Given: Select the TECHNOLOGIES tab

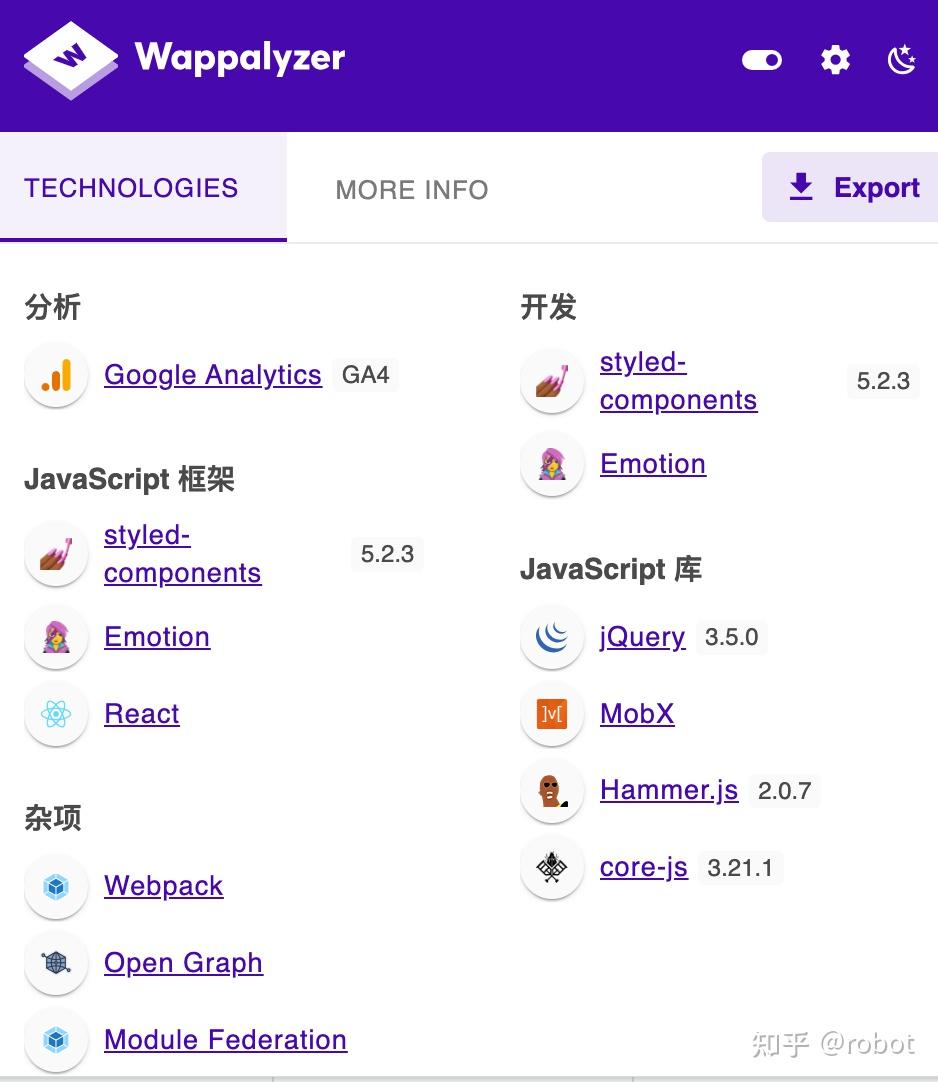Looking at the screenshot, I should point(131,188).
